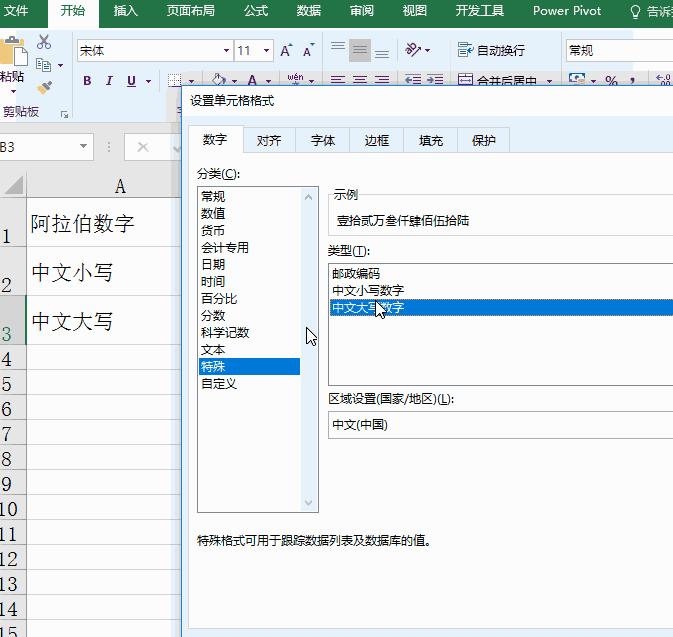Screen dimensions: 673x637
Task: Switch to the 边框 dialog tab
Action: click(x=376, y=140)
